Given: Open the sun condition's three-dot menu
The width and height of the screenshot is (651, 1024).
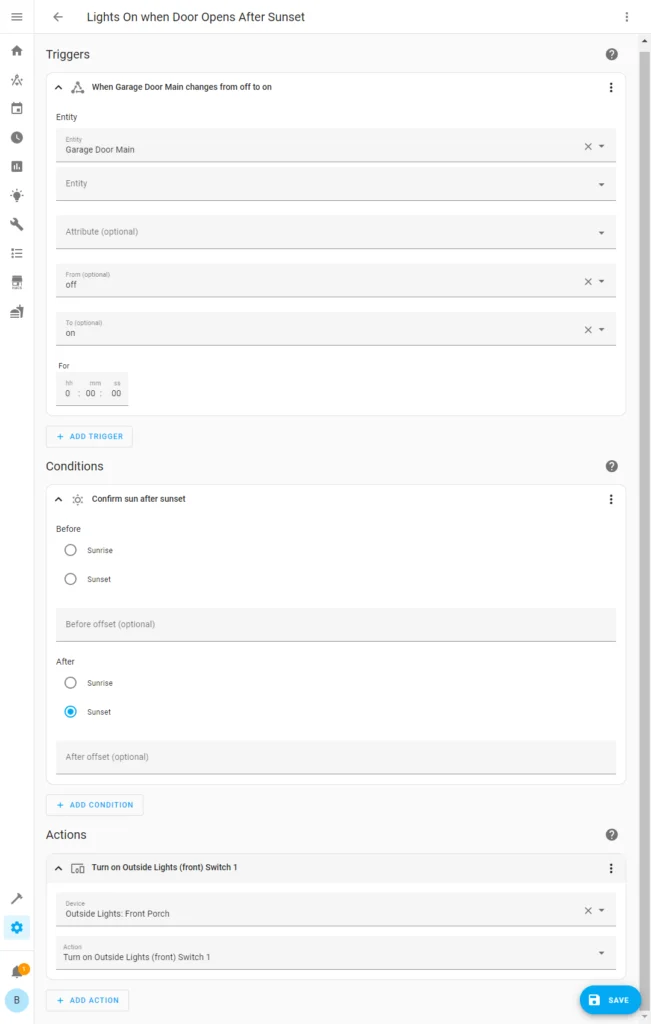Looking at the screenshot, I should click(x=611, y=499).
